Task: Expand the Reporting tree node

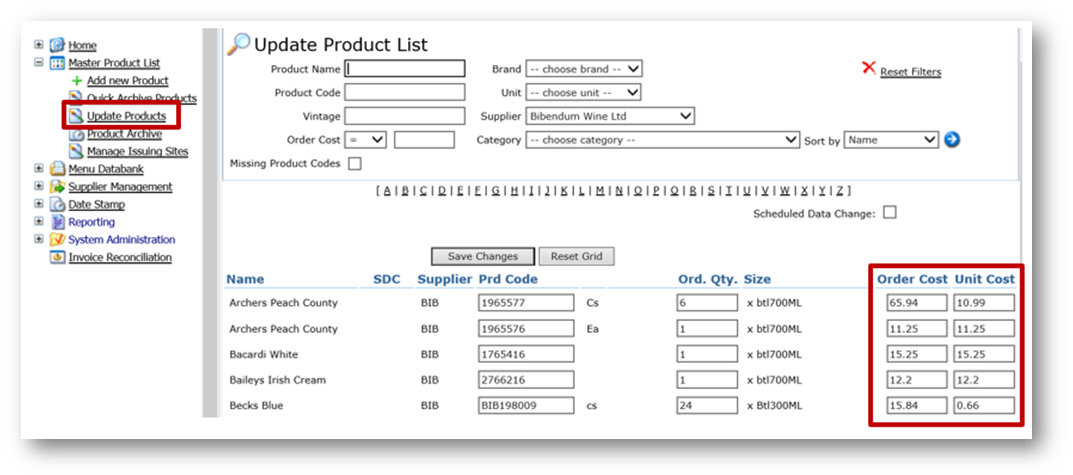Action: point(39,222)
